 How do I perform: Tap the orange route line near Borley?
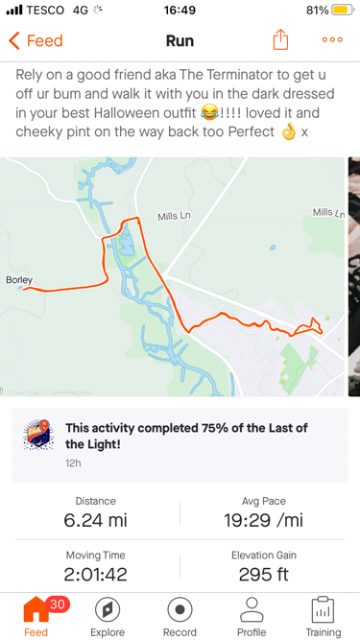point(65,288)
